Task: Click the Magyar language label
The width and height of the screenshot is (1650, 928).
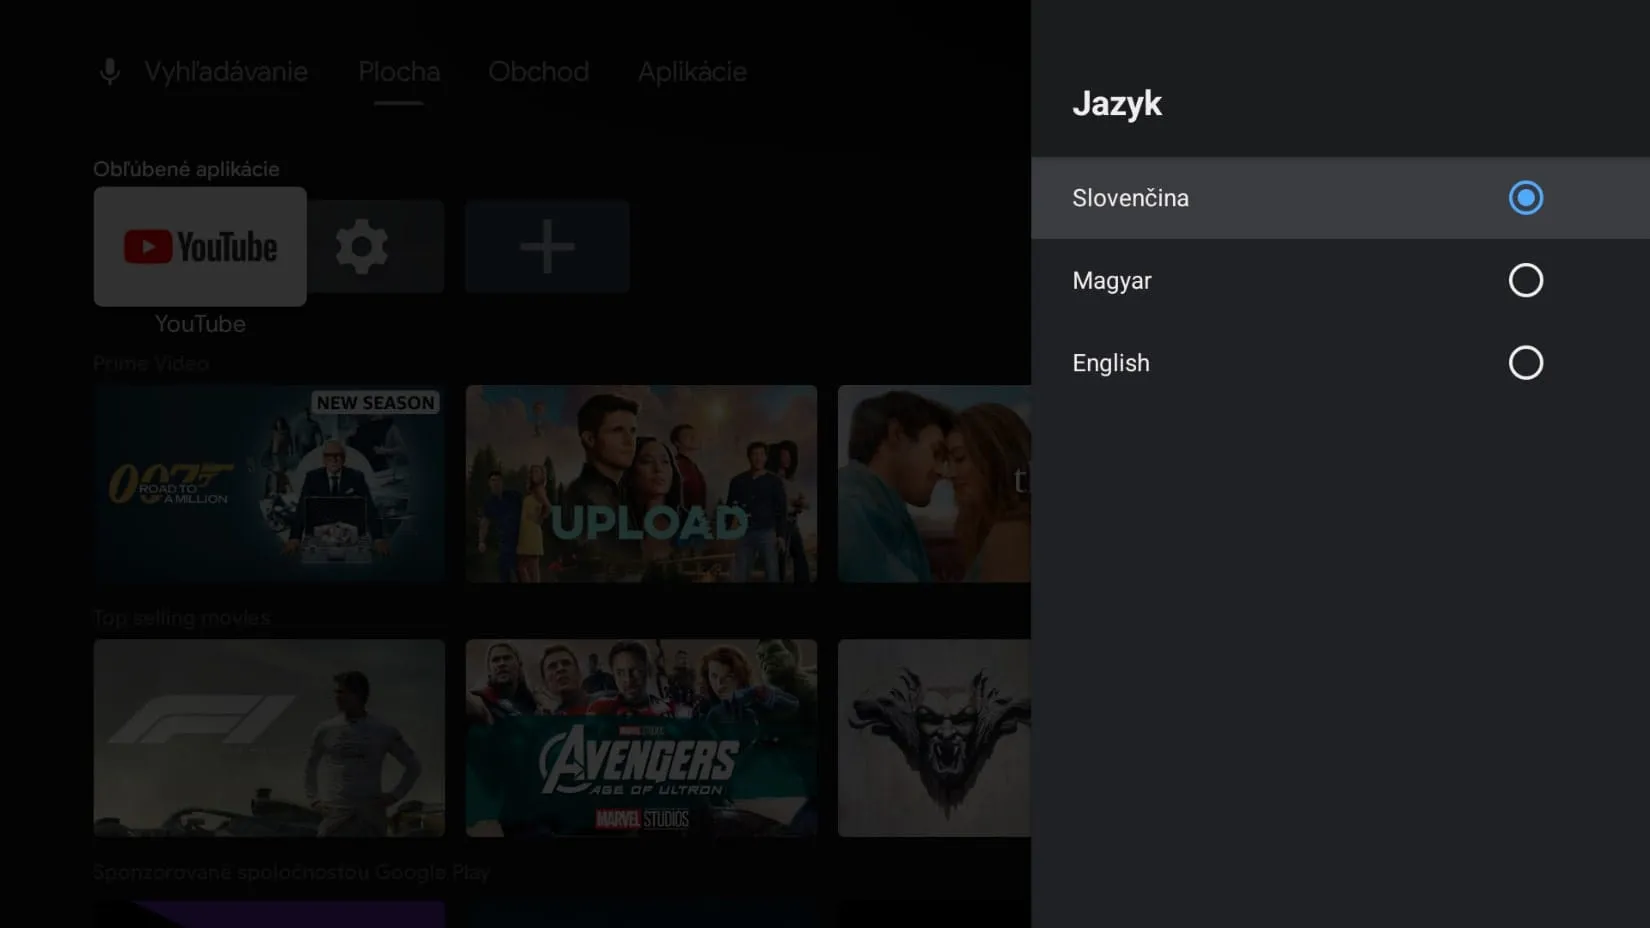Action: [x=1112, y=281]
